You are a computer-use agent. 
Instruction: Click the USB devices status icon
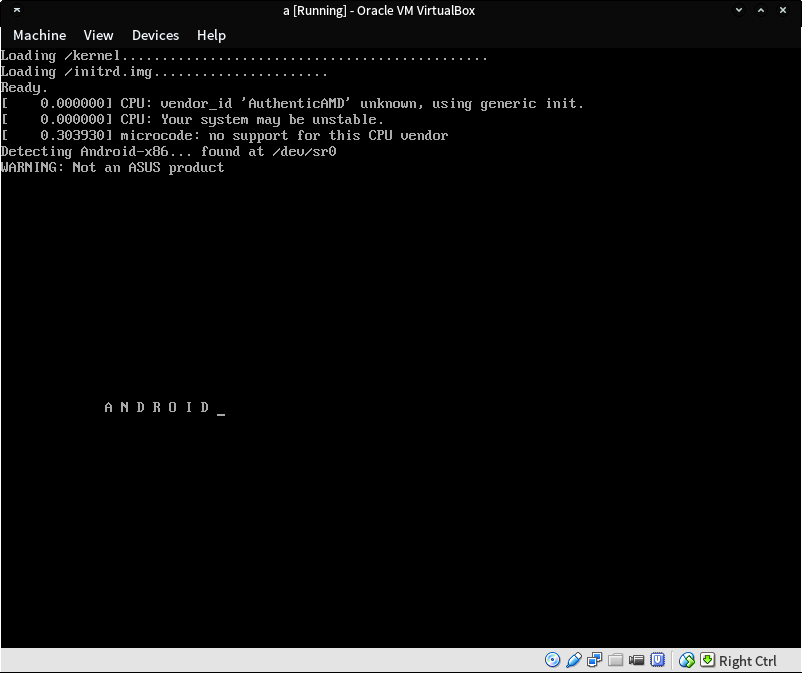click(574, 660)
